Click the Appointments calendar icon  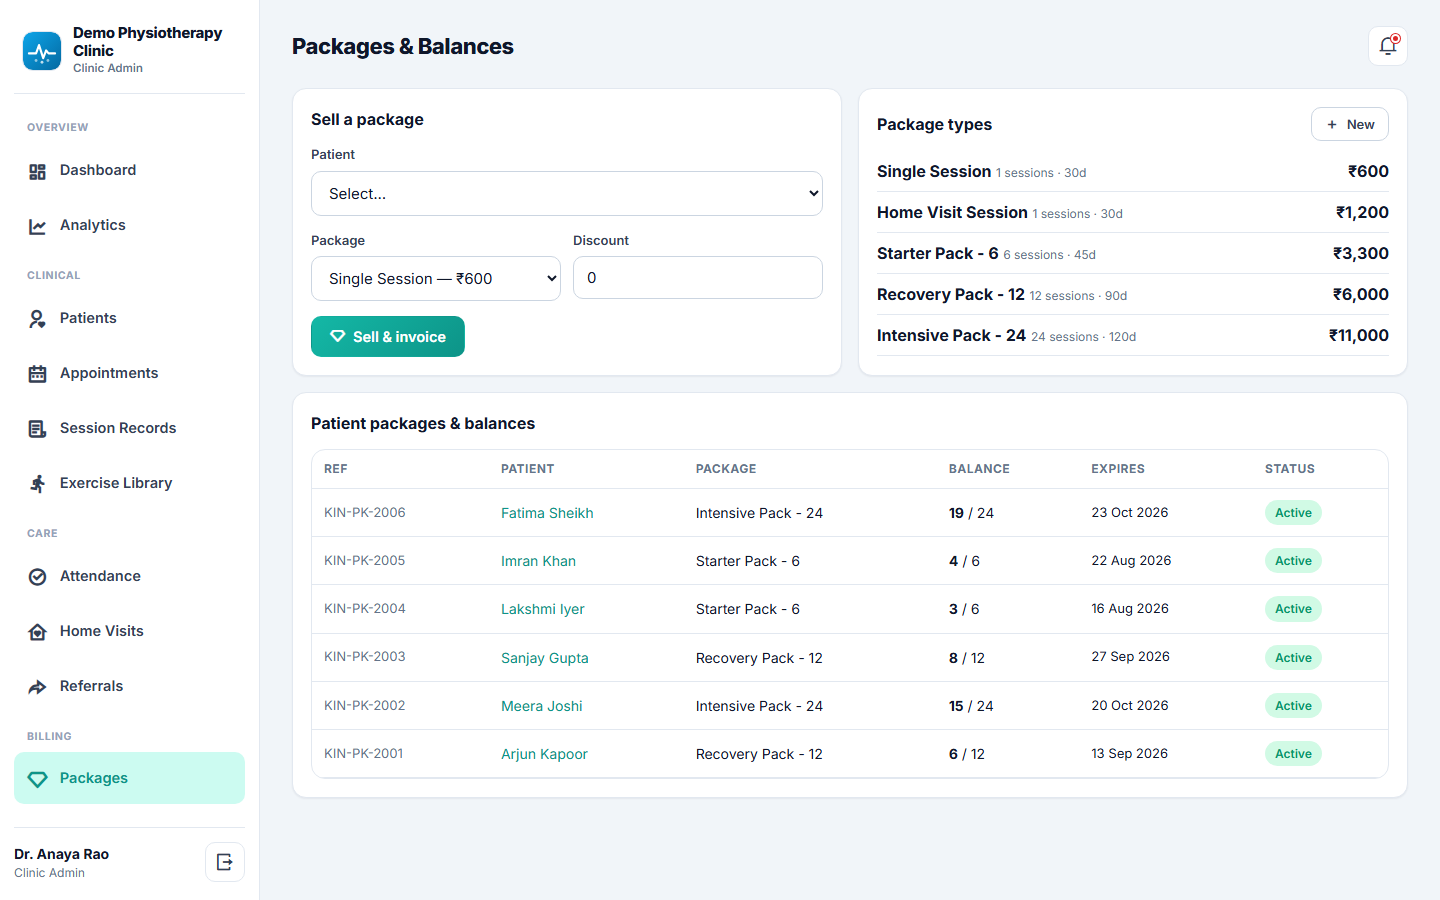pyautogui.click(x=38, y=374)
